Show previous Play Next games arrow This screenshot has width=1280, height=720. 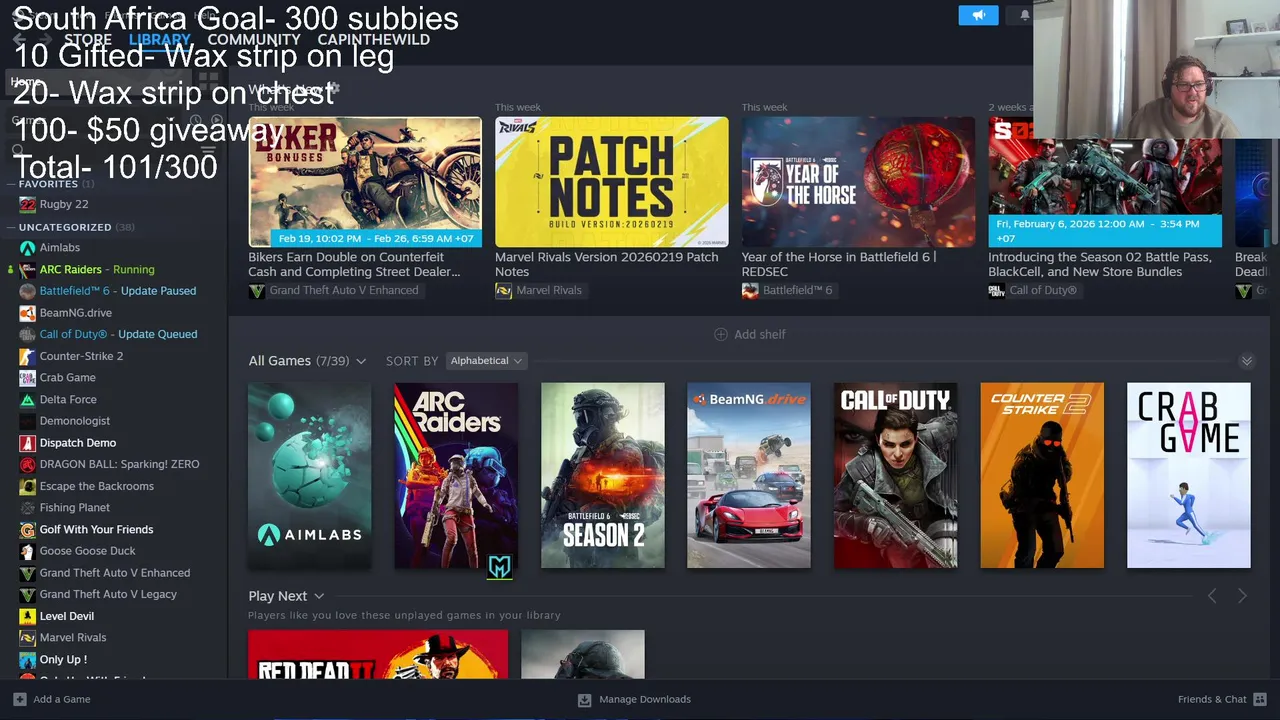pyautogui.click(x=1212, y=596)
